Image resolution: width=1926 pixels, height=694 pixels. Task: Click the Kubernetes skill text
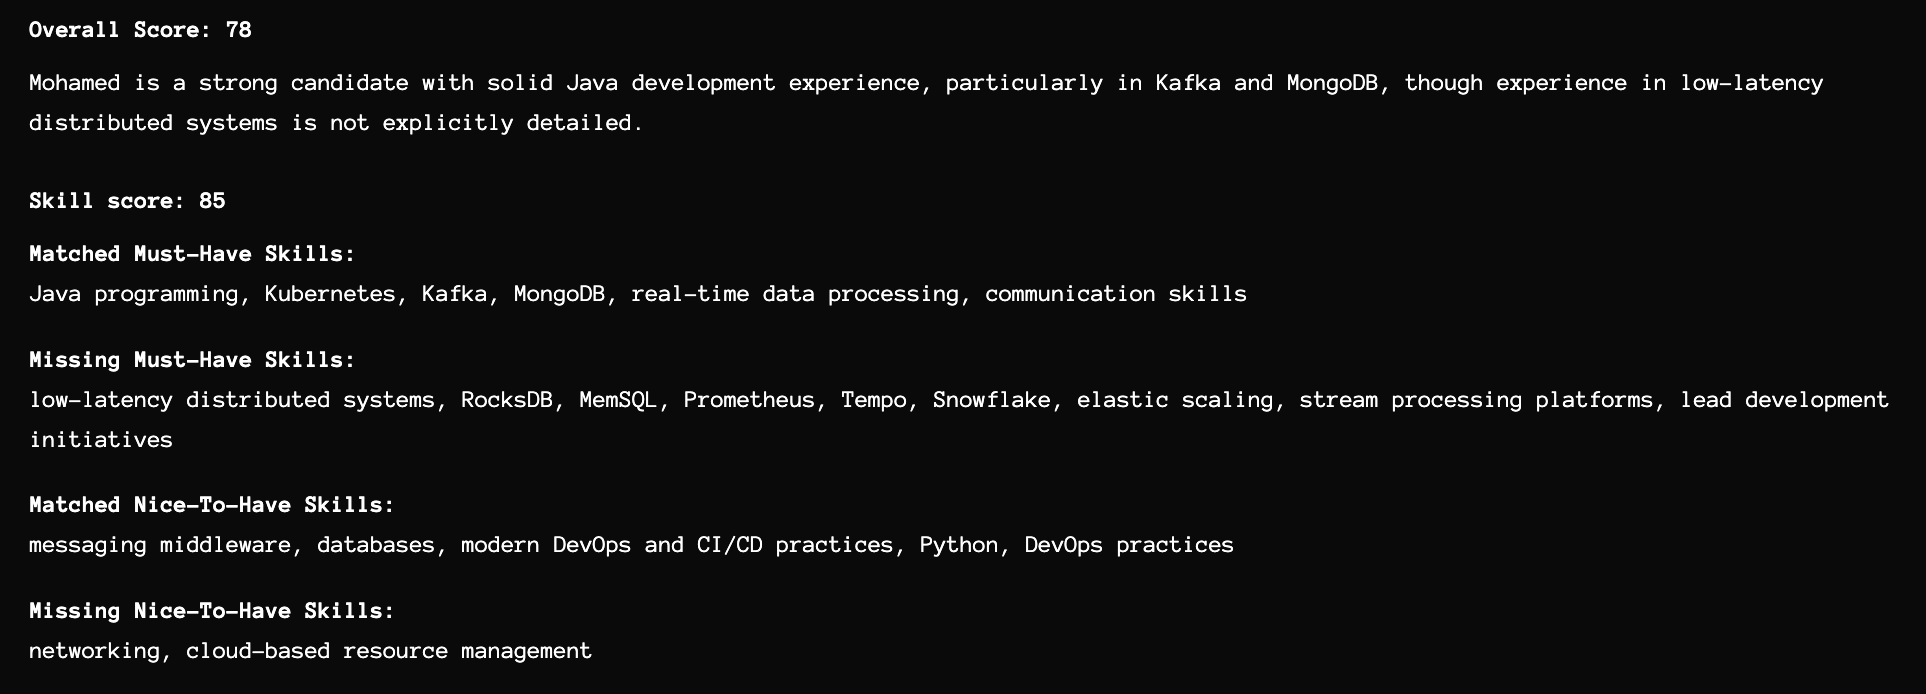click(330, 294)
